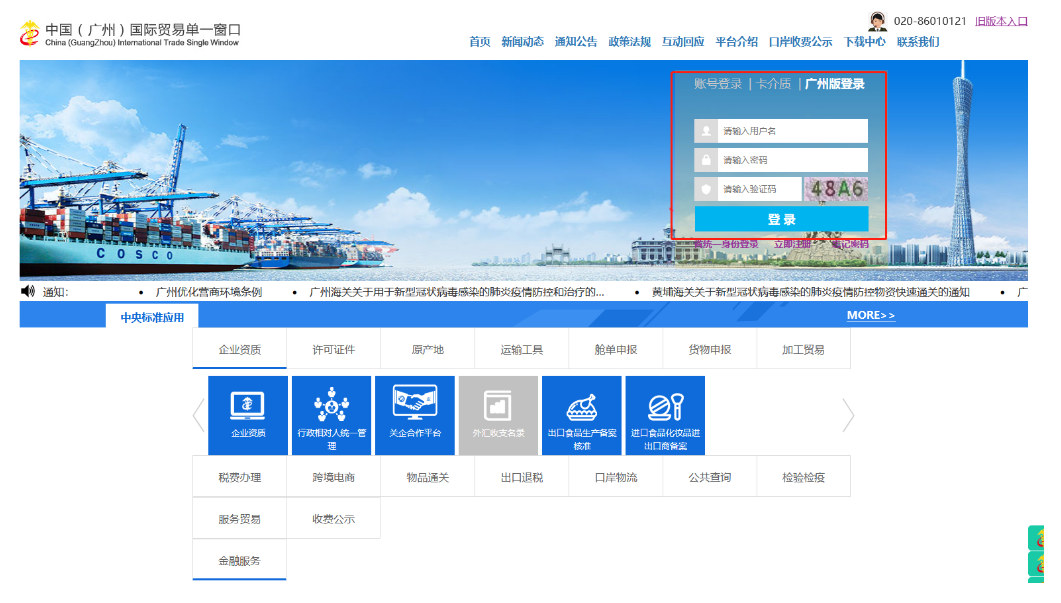Click the speaker icon beside 通知
The height and width of the screenshot is (603, 1061).
(28, 291)
